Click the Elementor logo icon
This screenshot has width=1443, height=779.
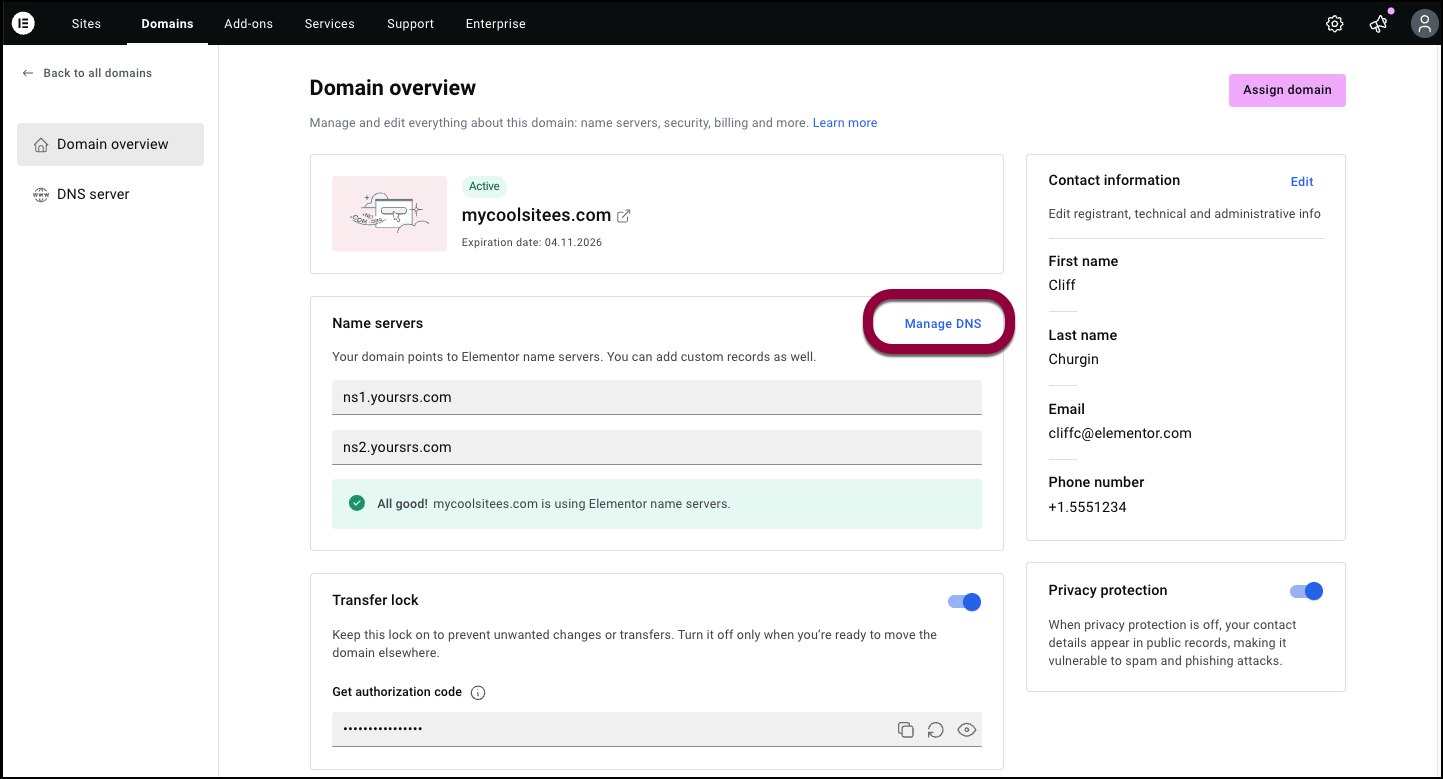[23, 23]
